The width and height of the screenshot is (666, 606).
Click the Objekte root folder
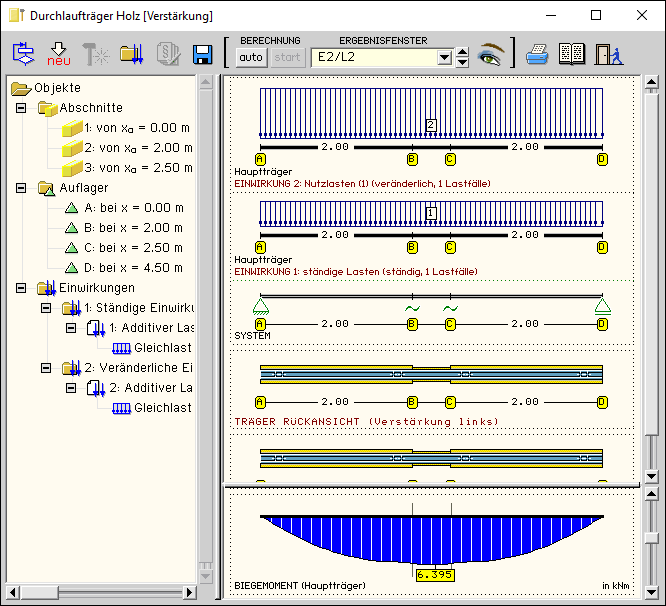click(57, 88)
